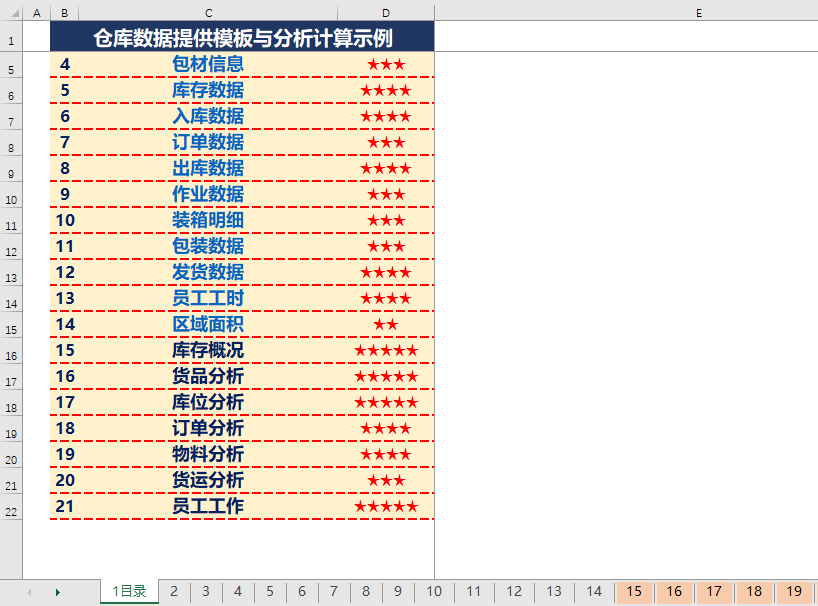Switch to sheet tab 4

pyautogui.click(x=238, y=591)
